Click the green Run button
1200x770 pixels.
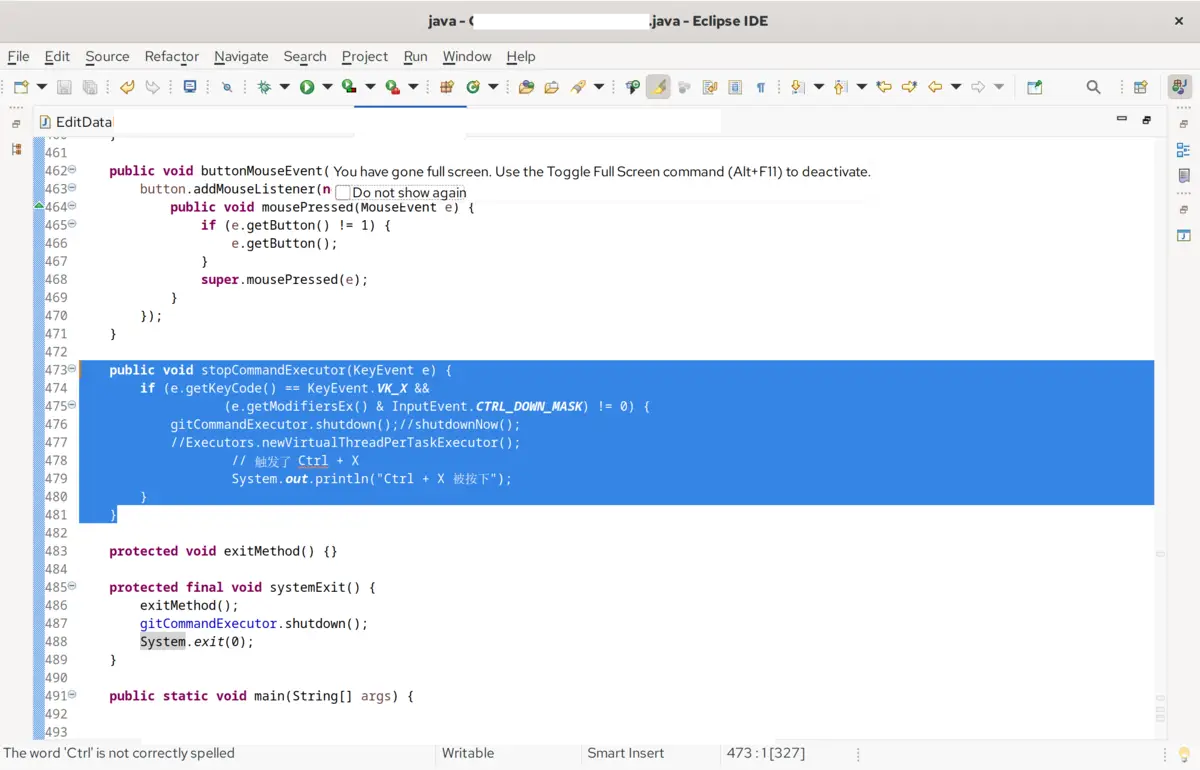coord(307,87)
